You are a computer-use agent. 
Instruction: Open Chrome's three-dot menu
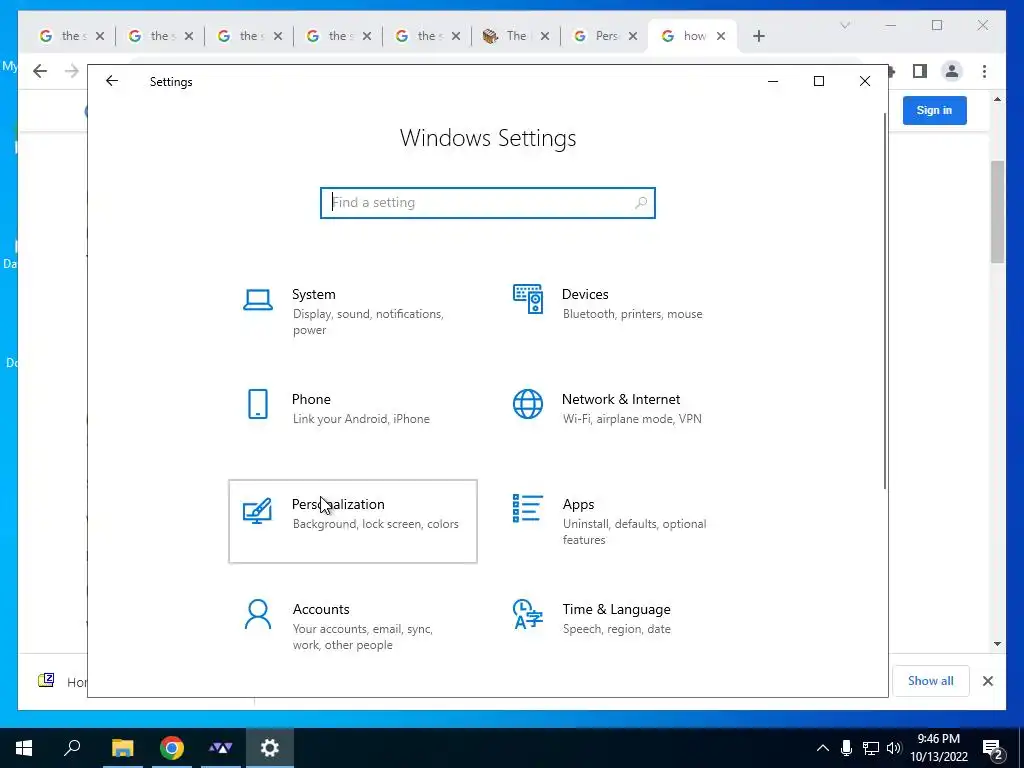click(x=984, y=71)
